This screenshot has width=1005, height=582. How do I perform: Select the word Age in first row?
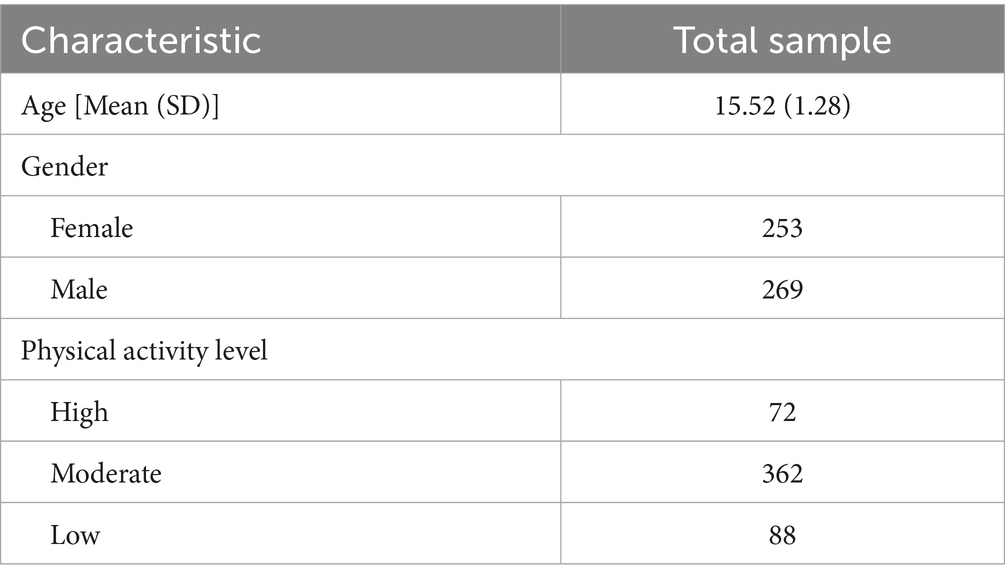coord(40,104)
